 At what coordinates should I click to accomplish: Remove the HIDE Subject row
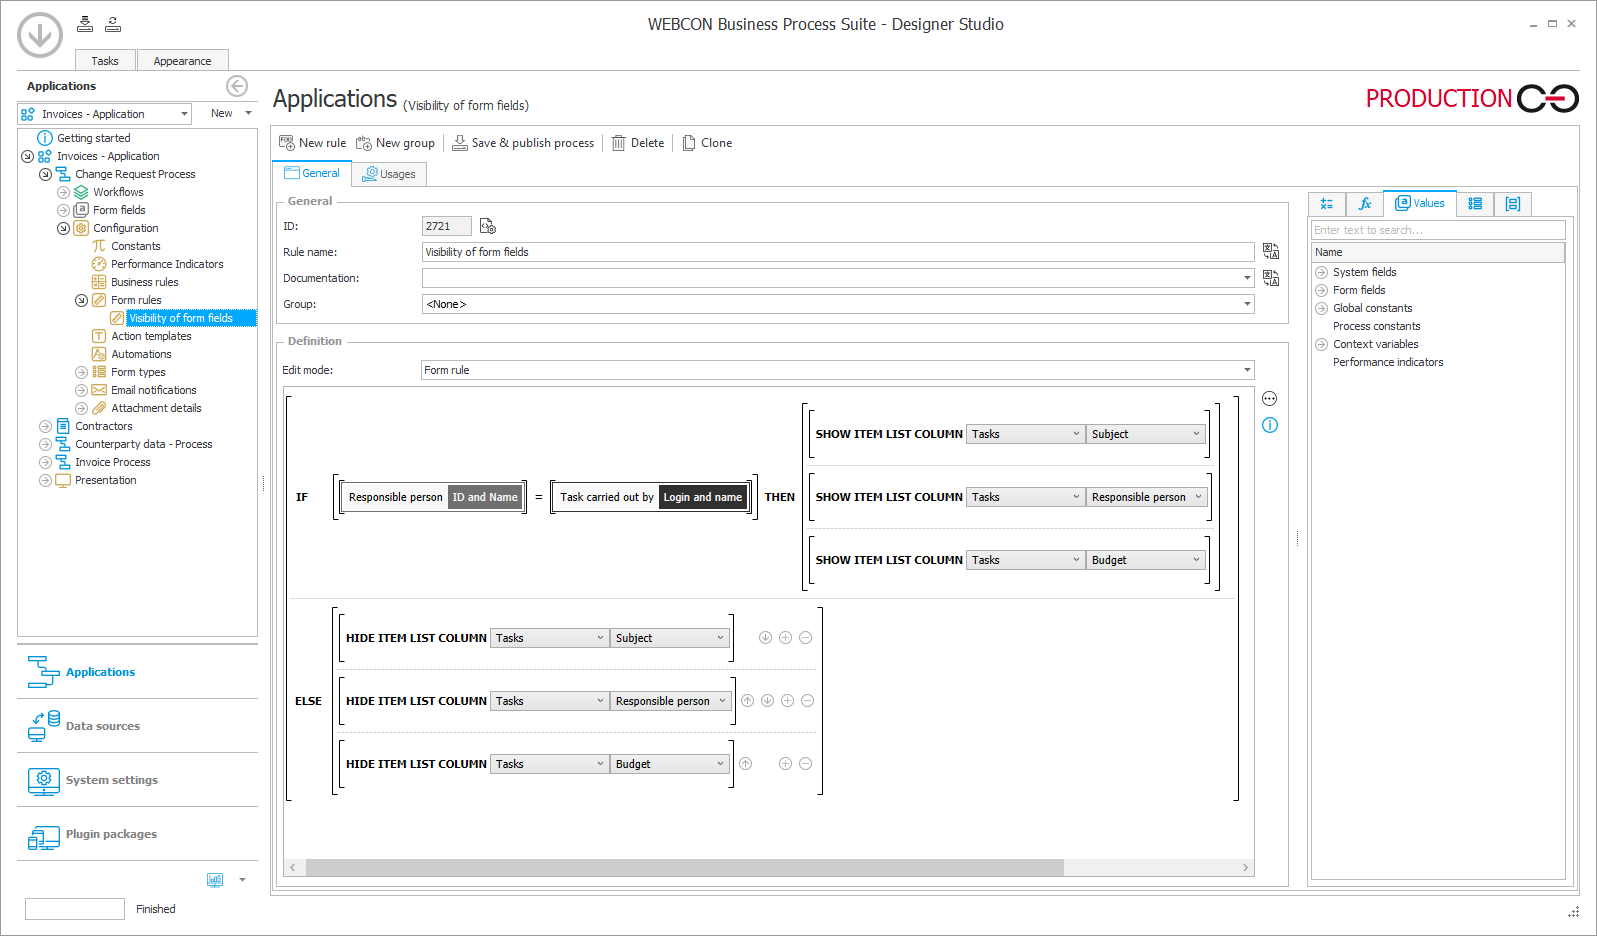coord(805,637)
